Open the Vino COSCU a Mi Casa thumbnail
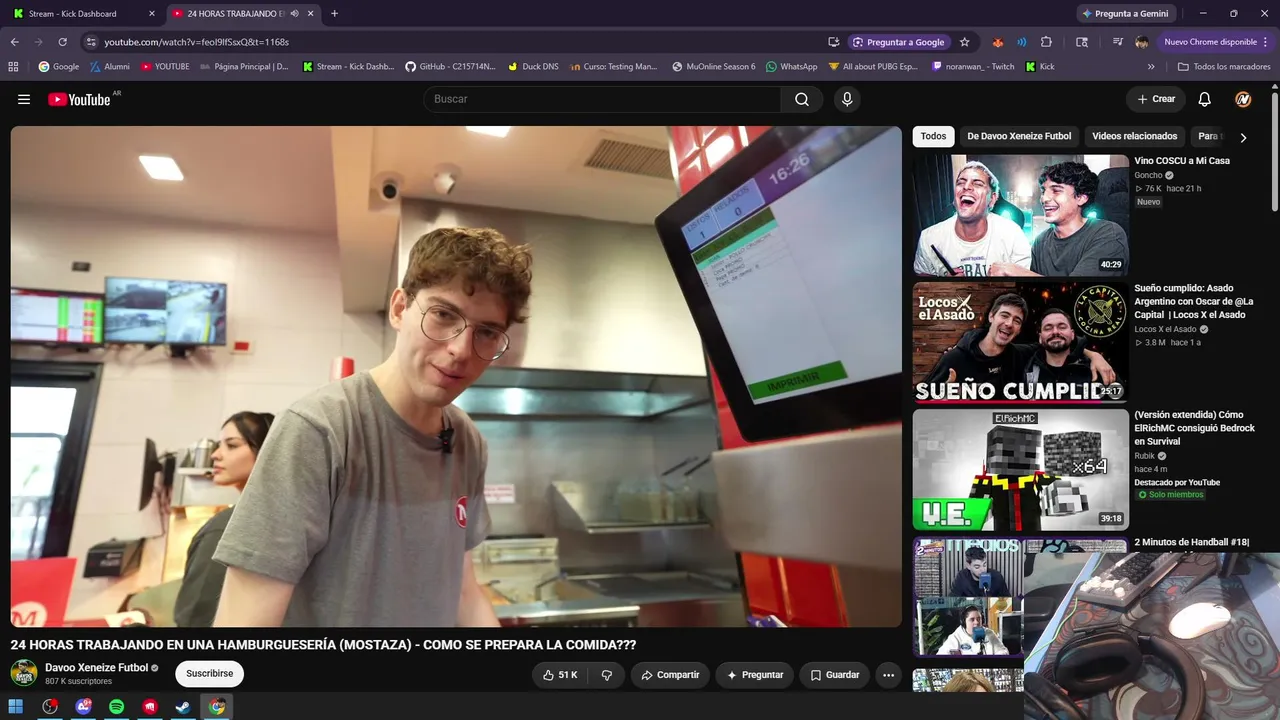 pyautogui.click(x=1020, y=215)
